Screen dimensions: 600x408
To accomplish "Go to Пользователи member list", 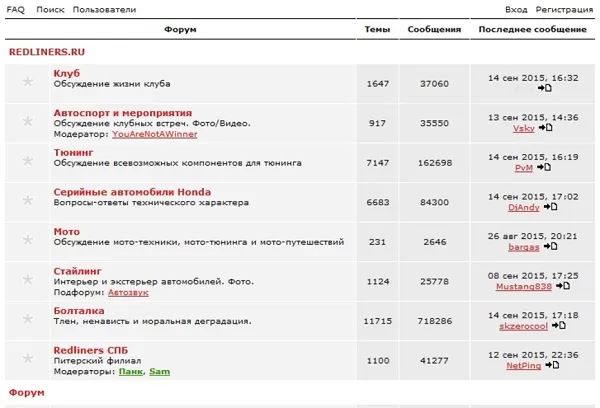I will pyautogui.click(x=104, y=9).
